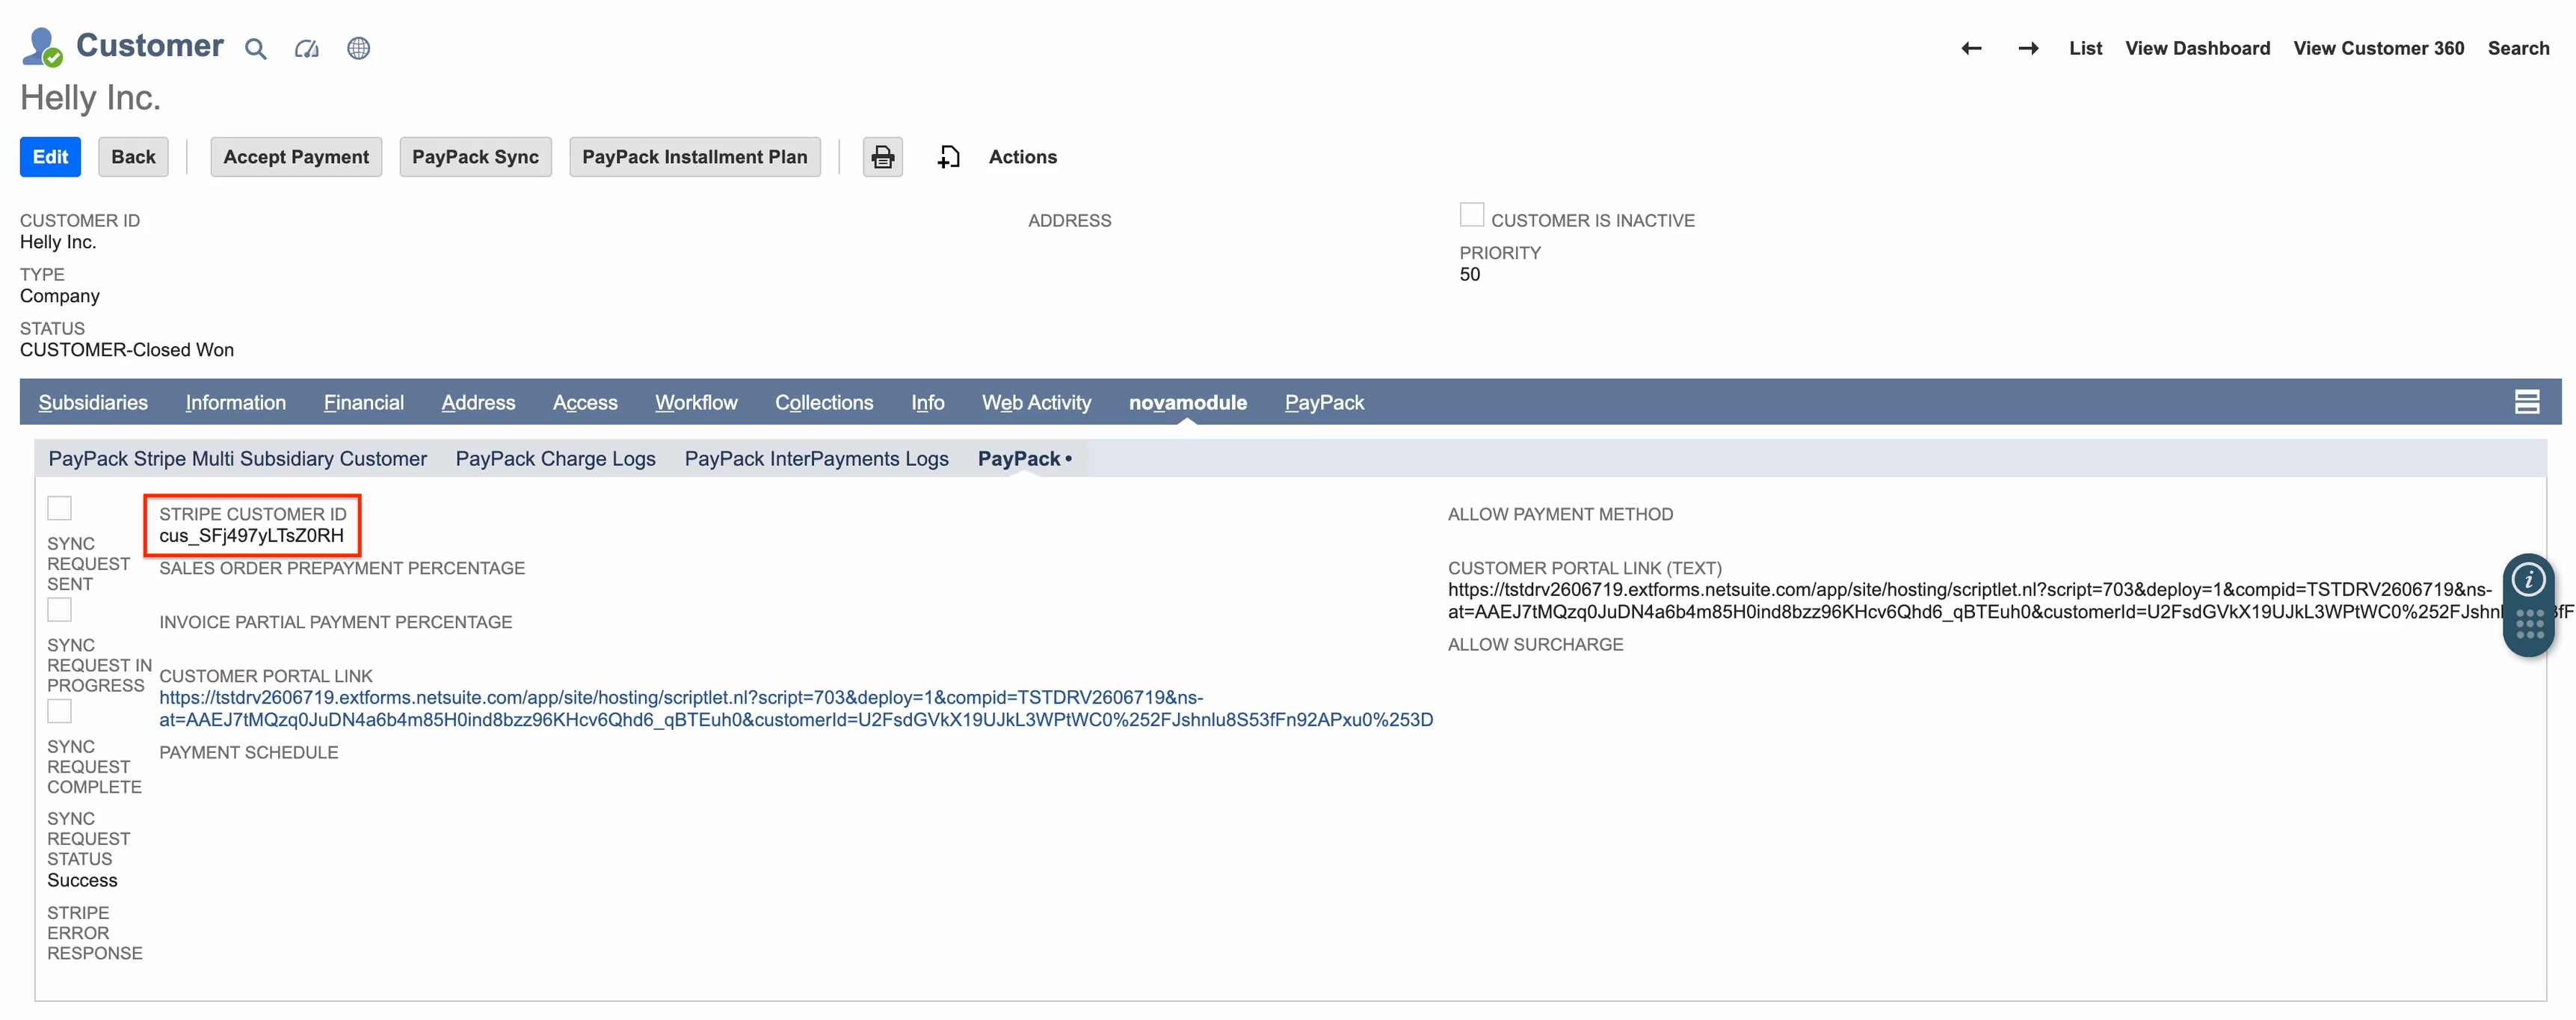Viewport: 2576px width, 1020px height.
Task: Select the Stripe Customer ID value
Action: pos(249,536)
